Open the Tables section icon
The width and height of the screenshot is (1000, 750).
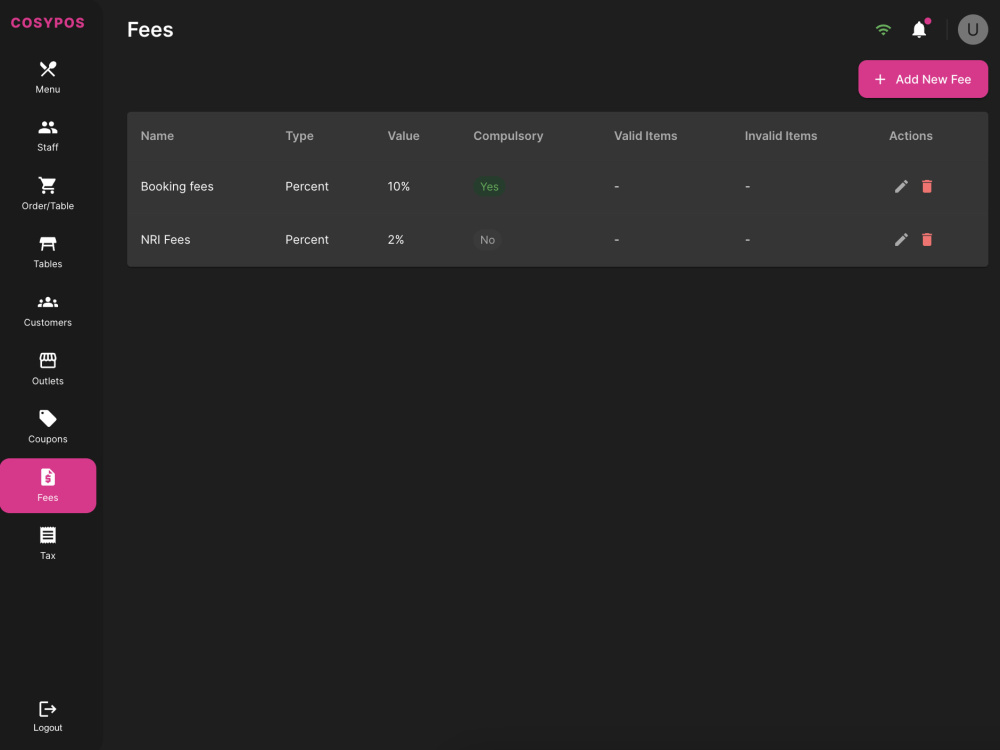(48, 244)
